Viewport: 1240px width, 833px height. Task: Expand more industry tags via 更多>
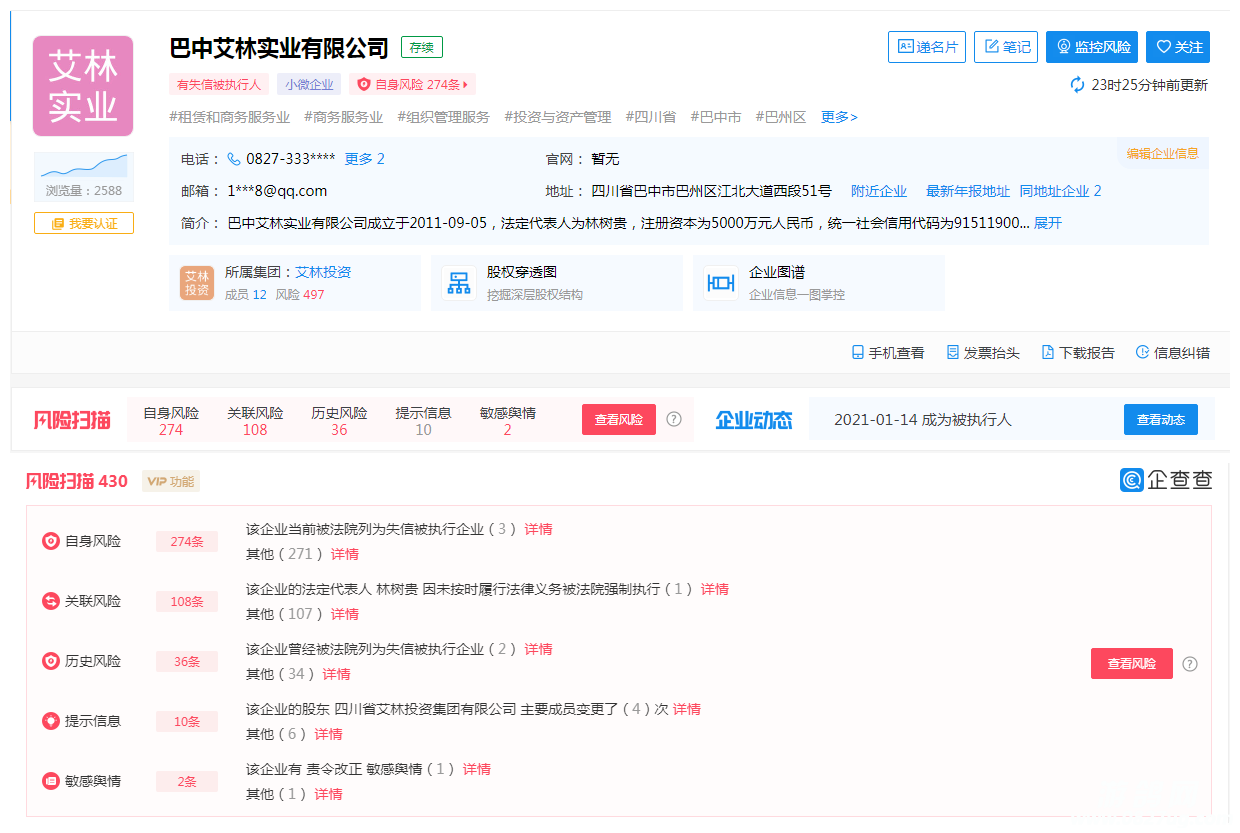coord(839,117)
